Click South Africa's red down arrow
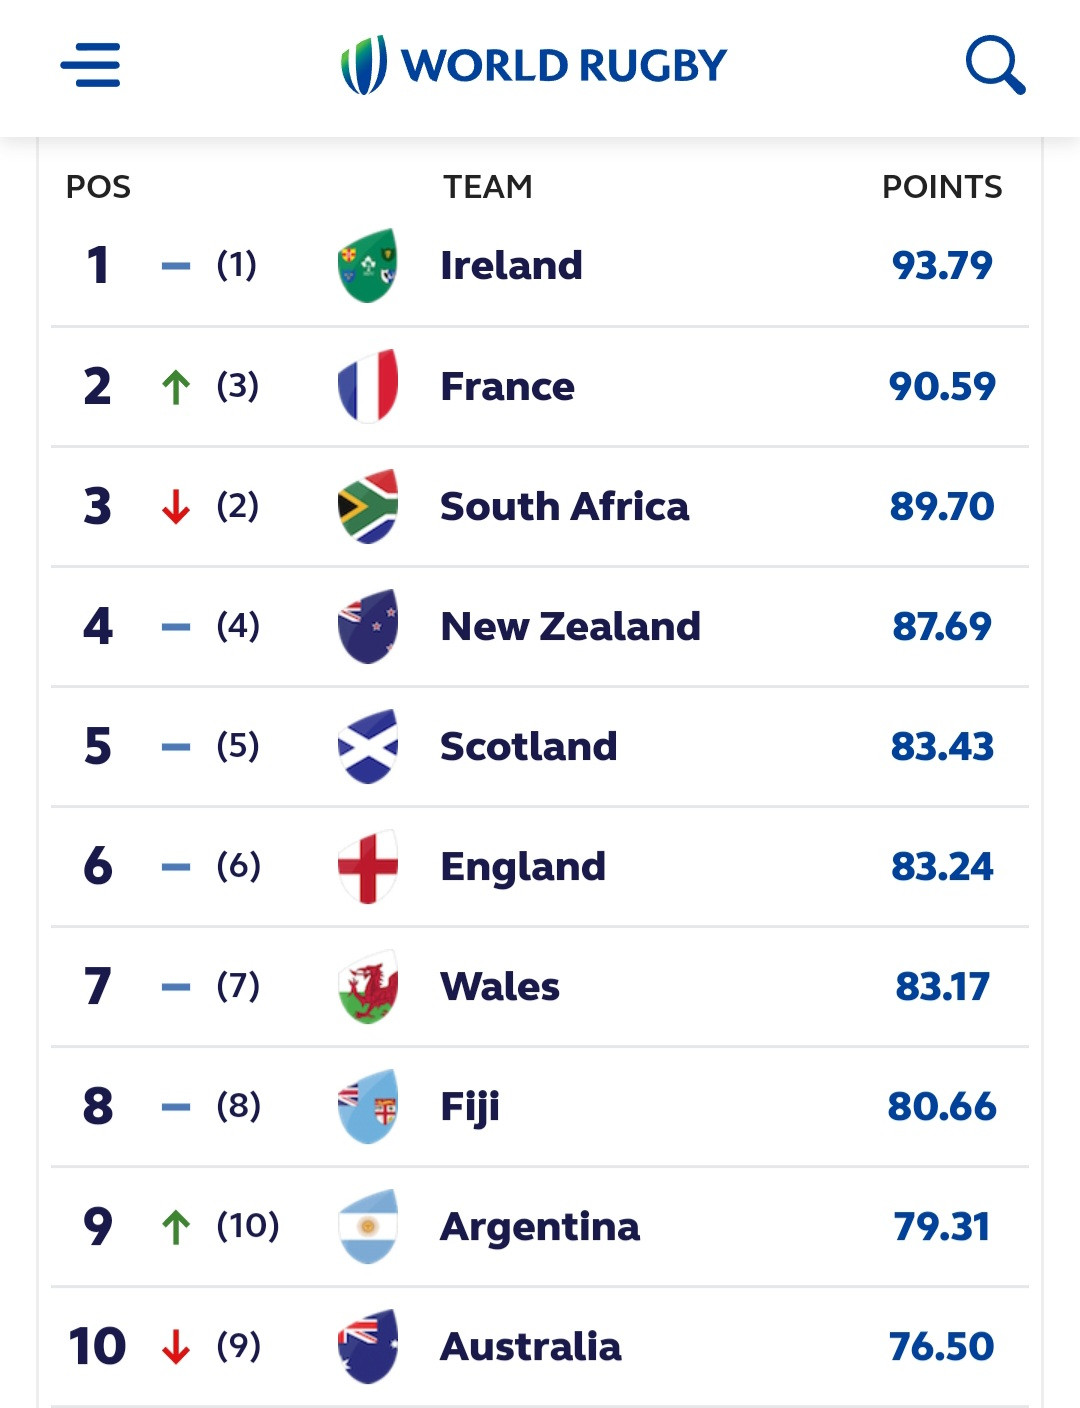Screen dimensions: 1080x1408 pos(176,507)
